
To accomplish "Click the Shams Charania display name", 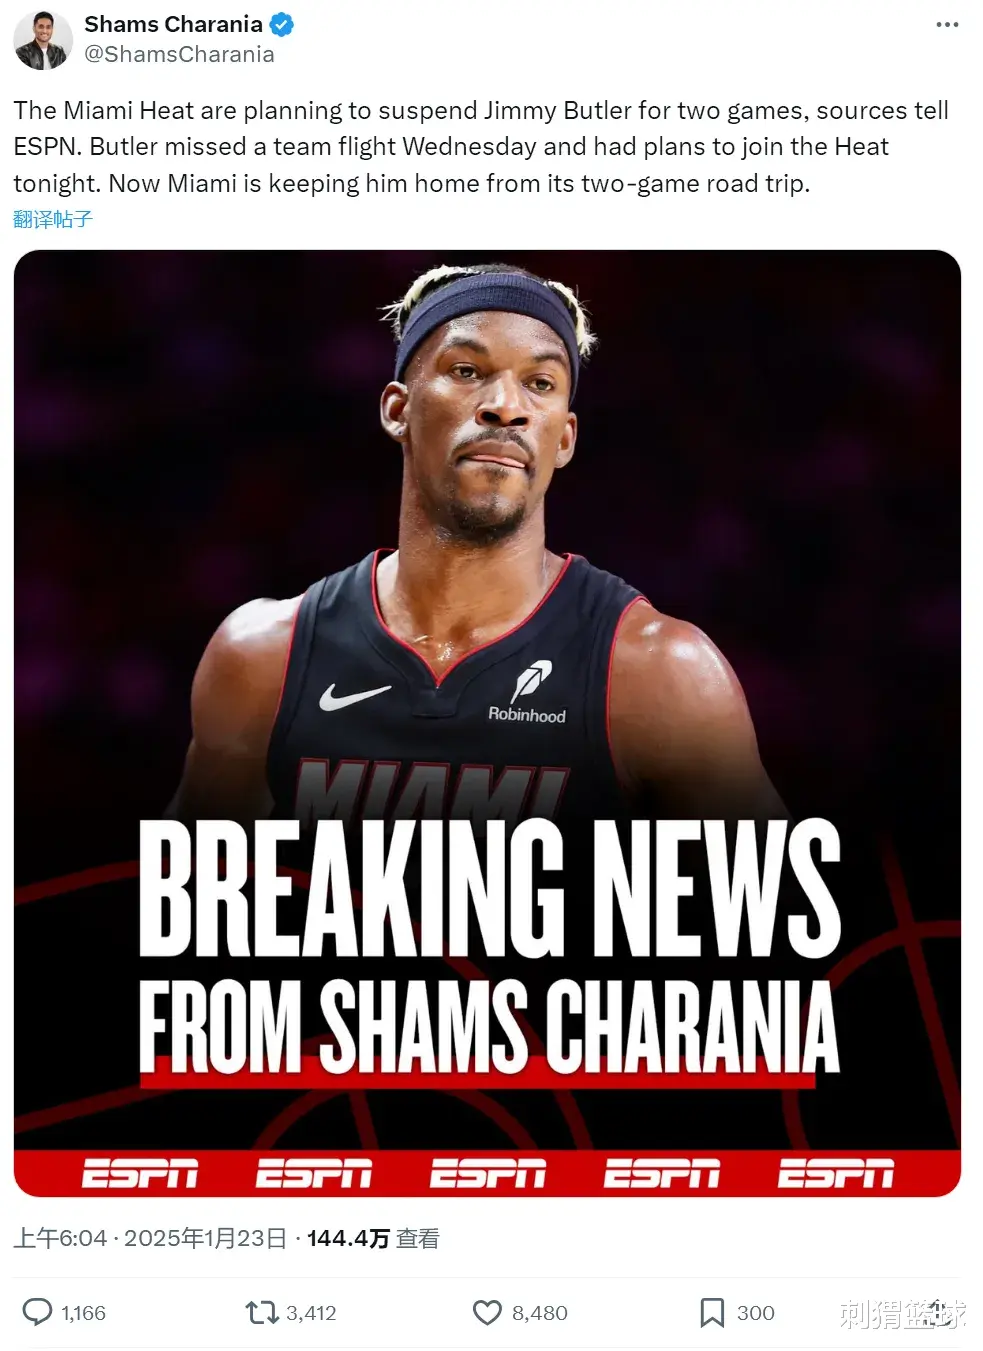I will [173, 24].
